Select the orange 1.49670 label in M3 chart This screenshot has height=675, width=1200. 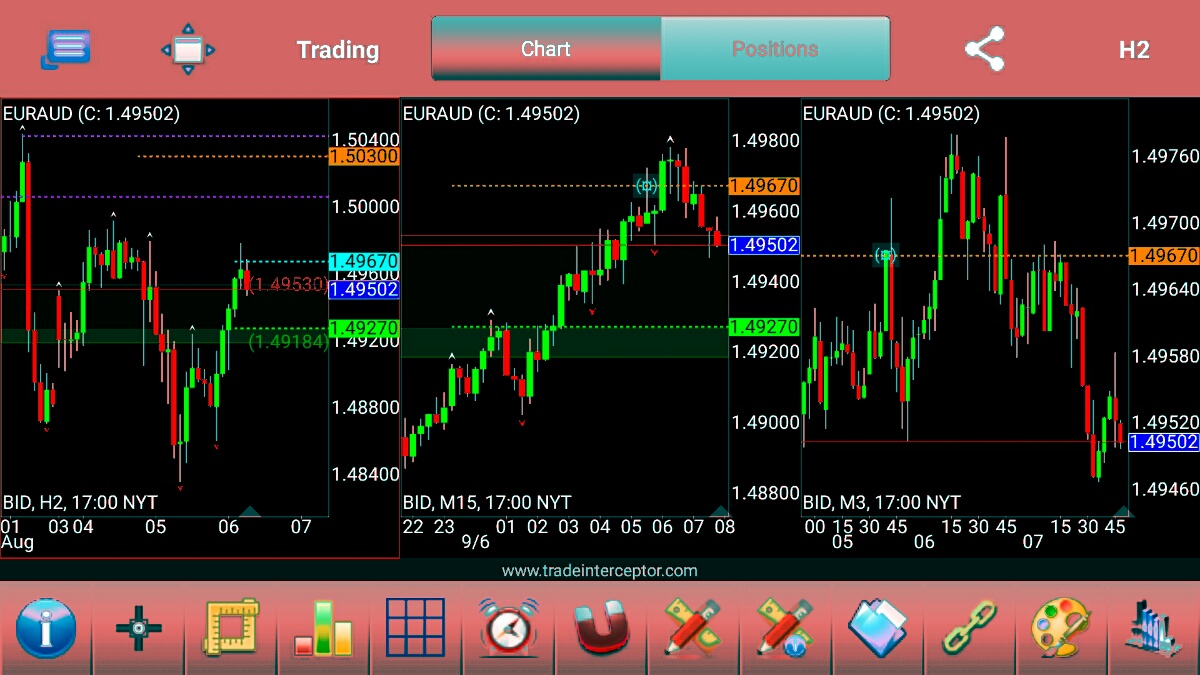[1164, 256]
